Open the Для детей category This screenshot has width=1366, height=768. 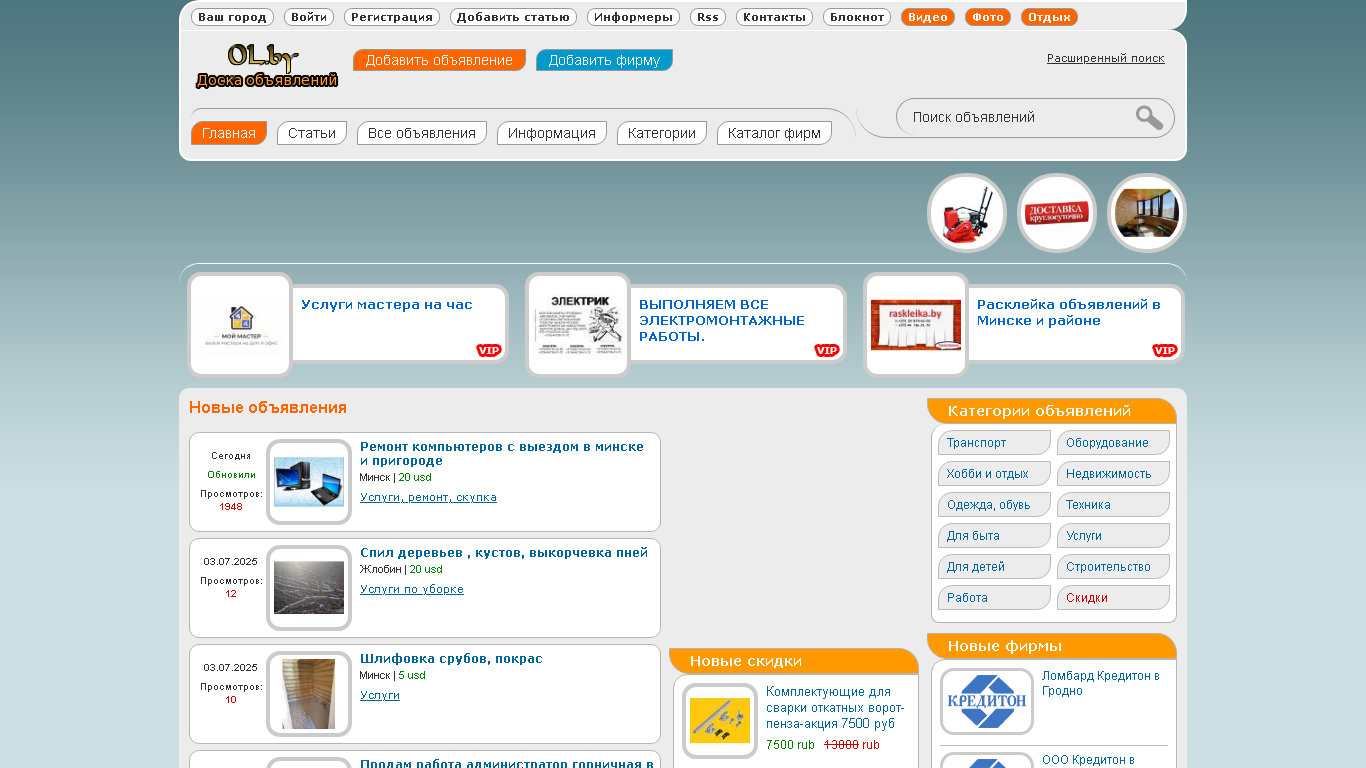pyautogui.click(x=994, y=567)
